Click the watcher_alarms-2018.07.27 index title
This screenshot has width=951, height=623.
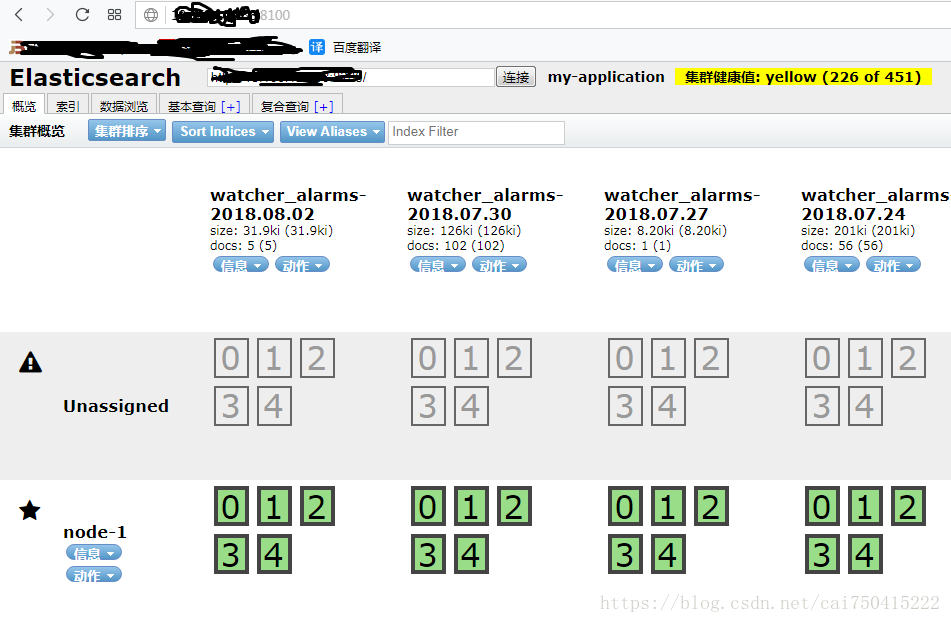pyautogui.click(x=682, y=204)
